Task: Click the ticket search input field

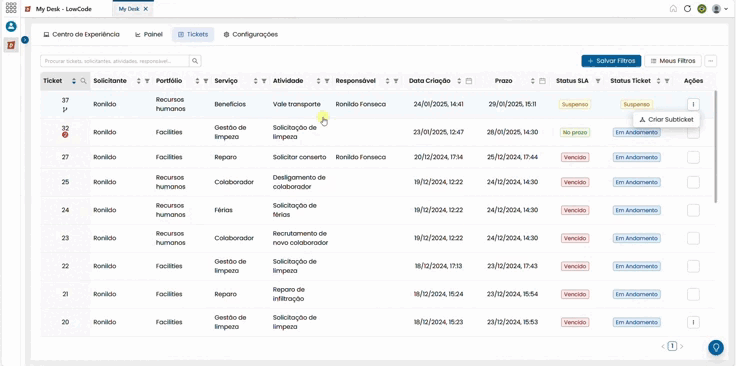Action: coord(115,61)
